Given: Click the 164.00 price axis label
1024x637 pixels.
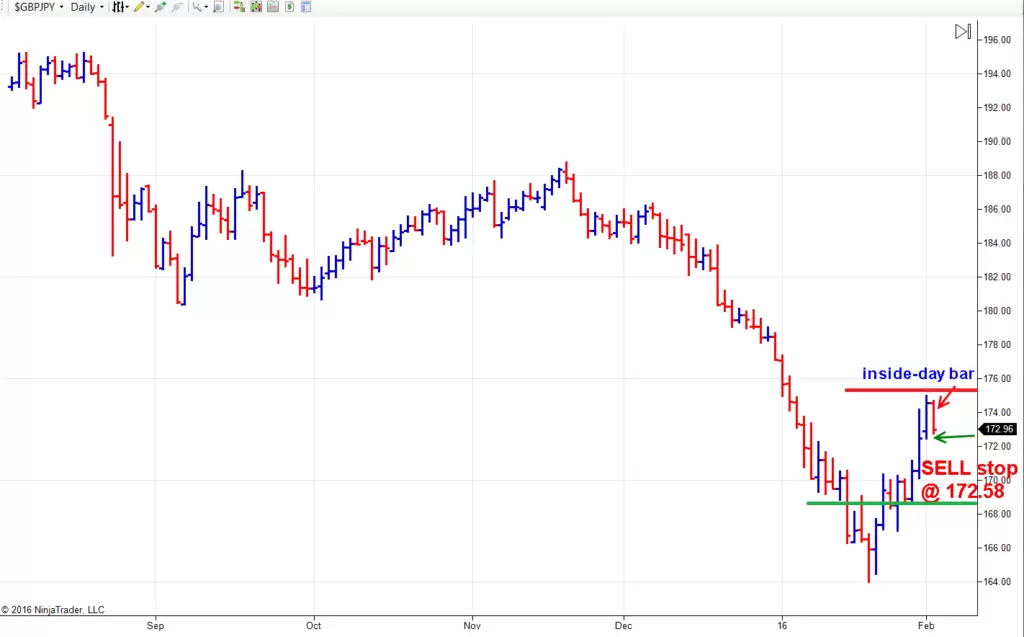Looking at the screenshot, I should coord(997,582).
